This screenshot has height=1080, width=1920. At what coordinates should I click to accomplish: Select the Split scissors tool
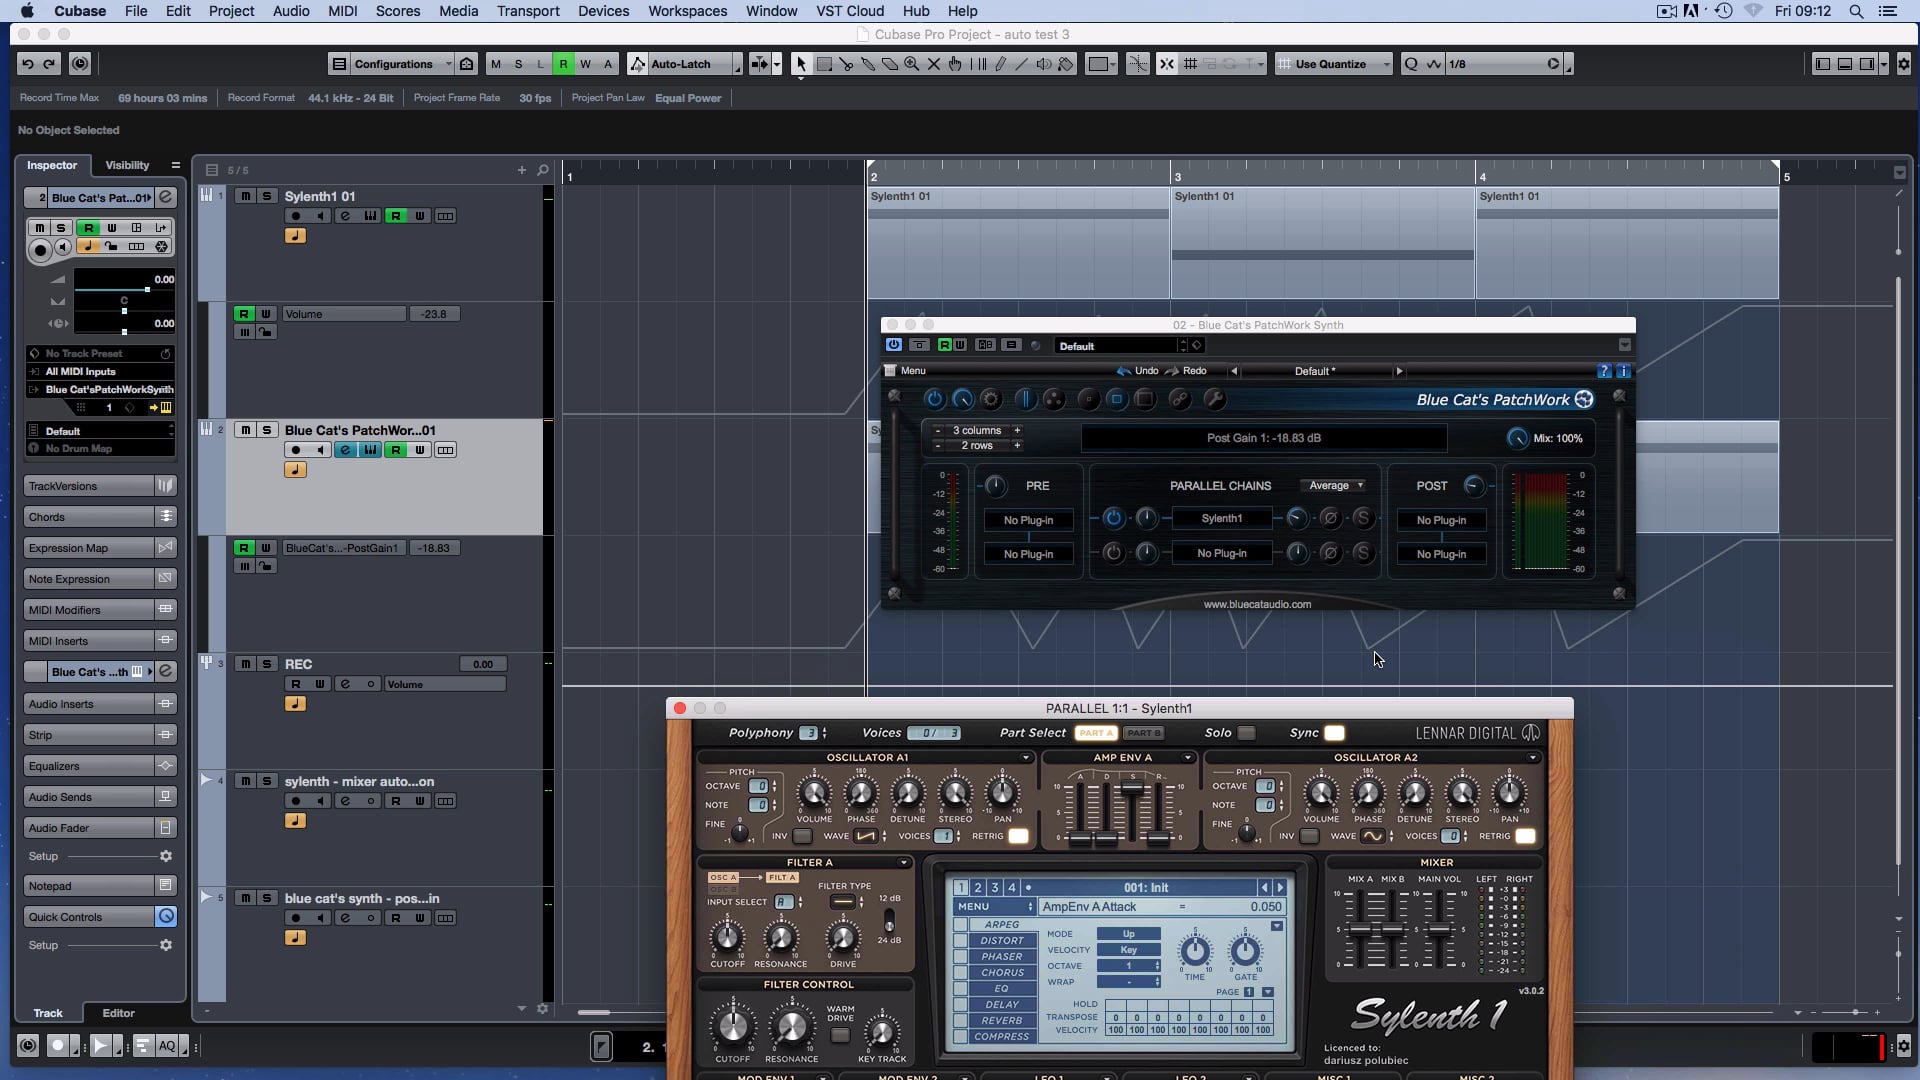coord(846,64)
